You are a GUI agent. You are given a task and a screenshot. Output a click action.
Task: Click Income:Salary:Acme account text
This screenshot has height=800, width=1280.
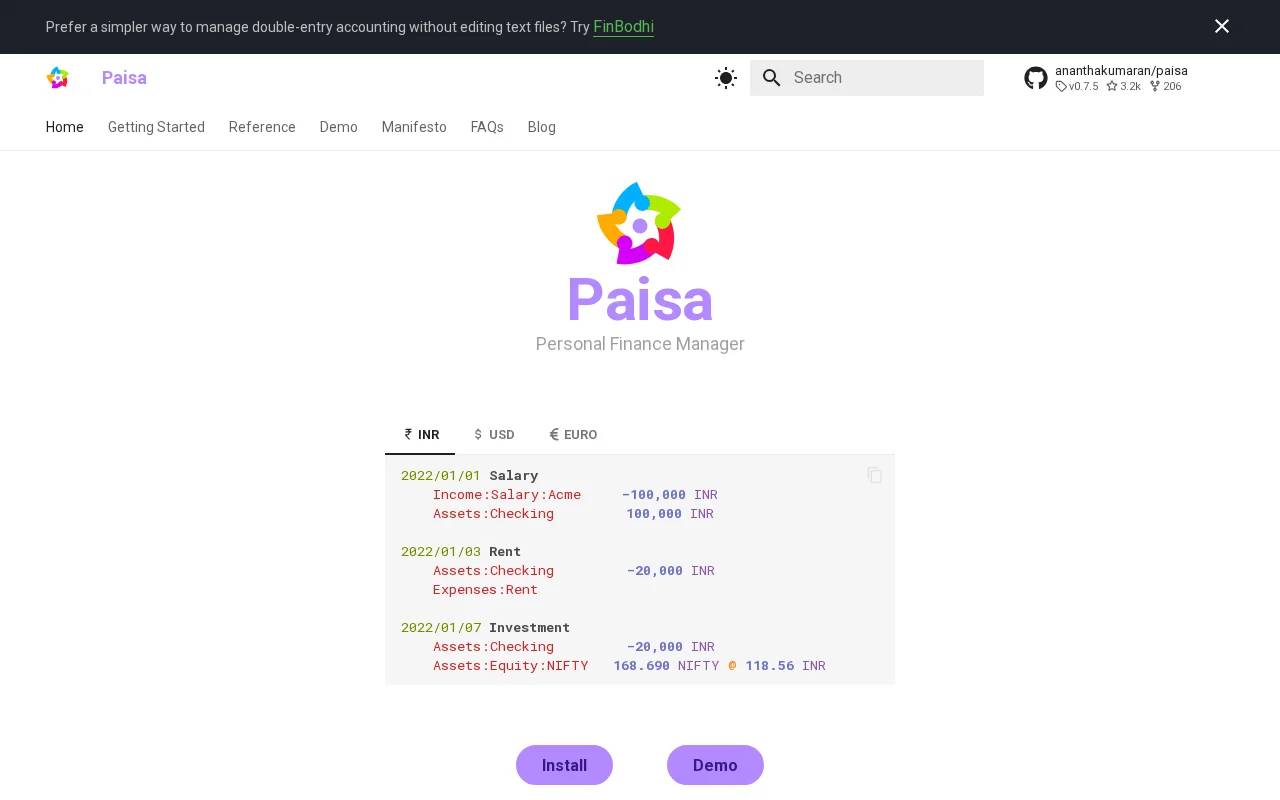tap(507, 495)
